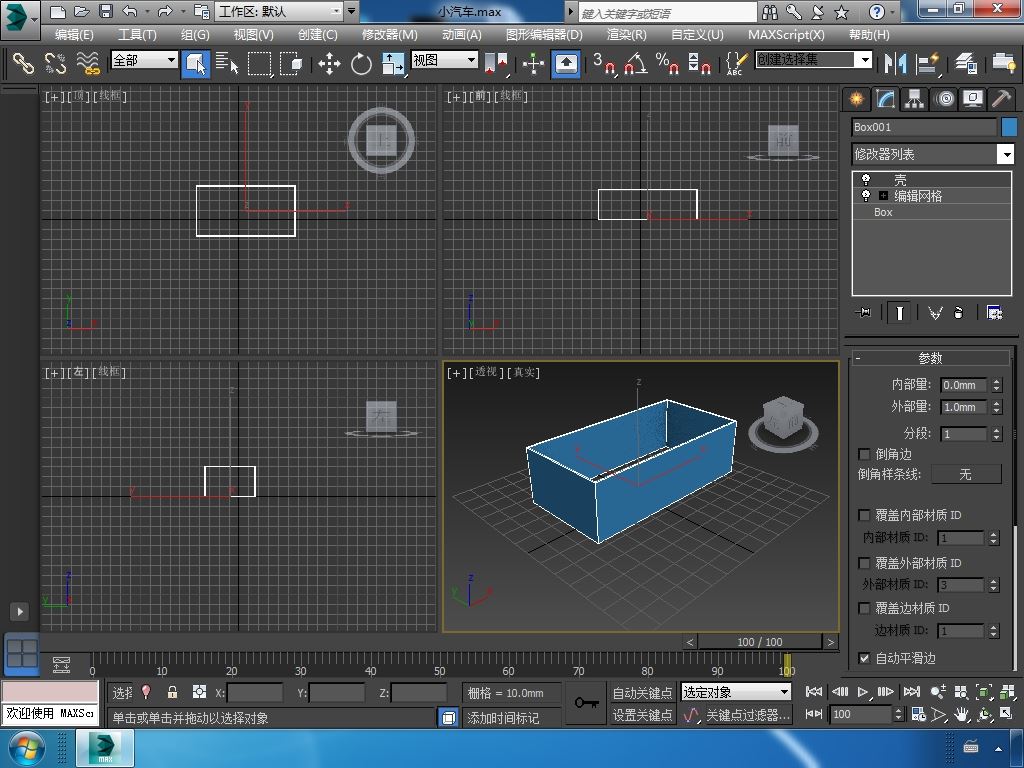Open the 选定对象 key filter dropdown
The width and height of the screenshot is (1024, 768).
[735, 692]
